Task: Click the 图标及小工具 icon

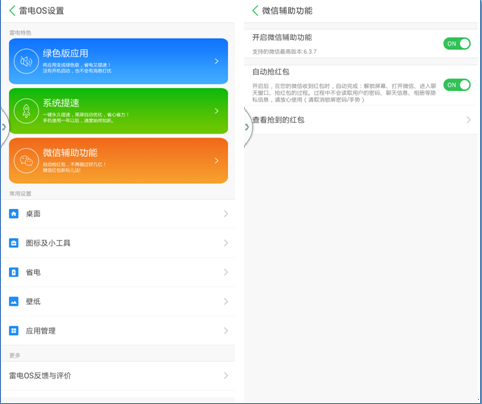Action: pos(14,243)
